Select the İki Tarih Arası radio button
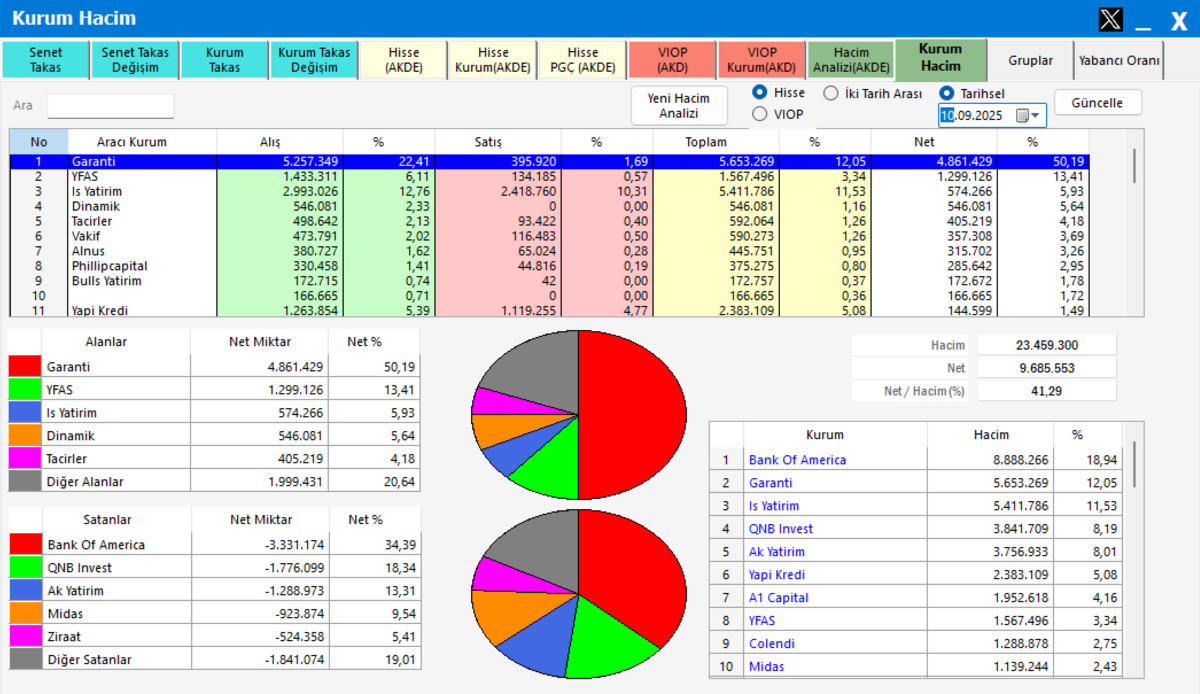This screenshot has height=694, width=1200. (x=831, y=93)
